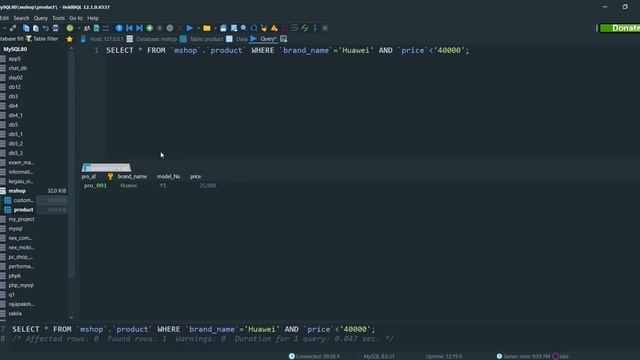Select the chat_db database in tree
The height and width of the screenshot is (360, 640).
[x=18, y=68]
